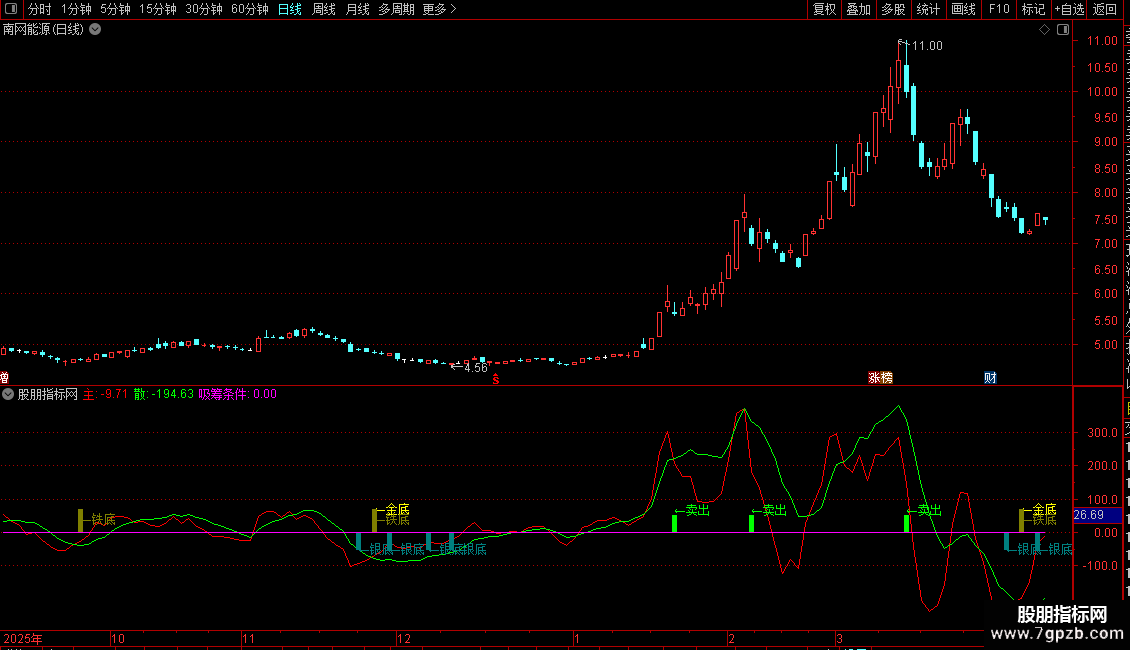
Task: Click the 2025年 timeline label
Action: (23, 638)
